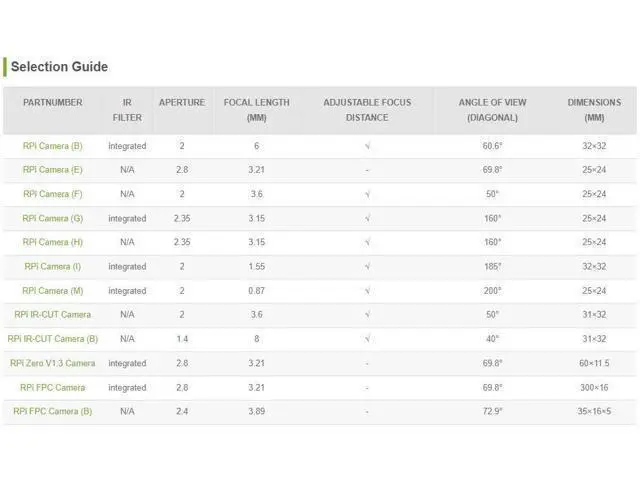
Task: Open the RPi FPC Camera (B) link
Action: click(x=53, y=411)
